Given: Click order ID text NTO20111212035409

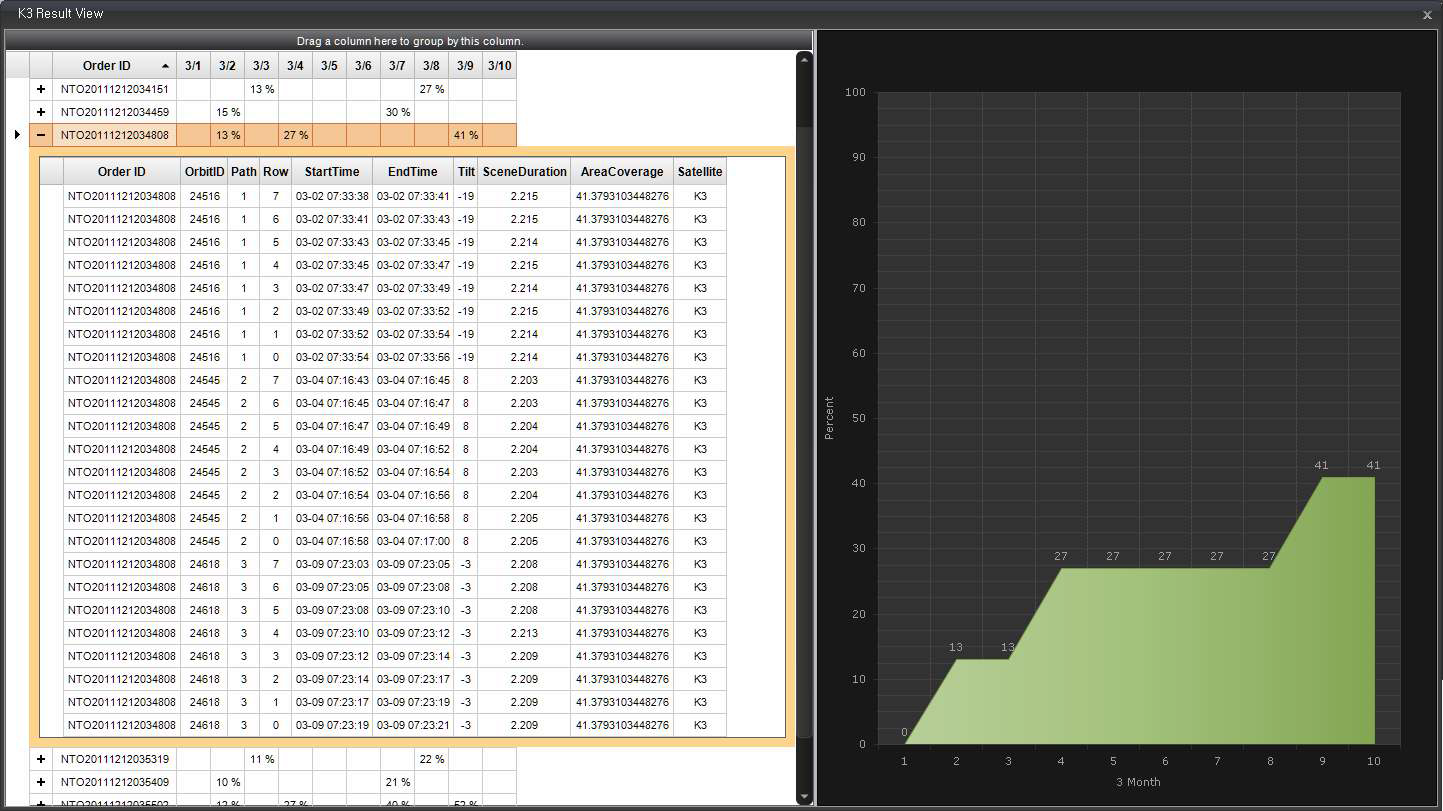Looking at the screenshot, I should click(x=115, y=782).
